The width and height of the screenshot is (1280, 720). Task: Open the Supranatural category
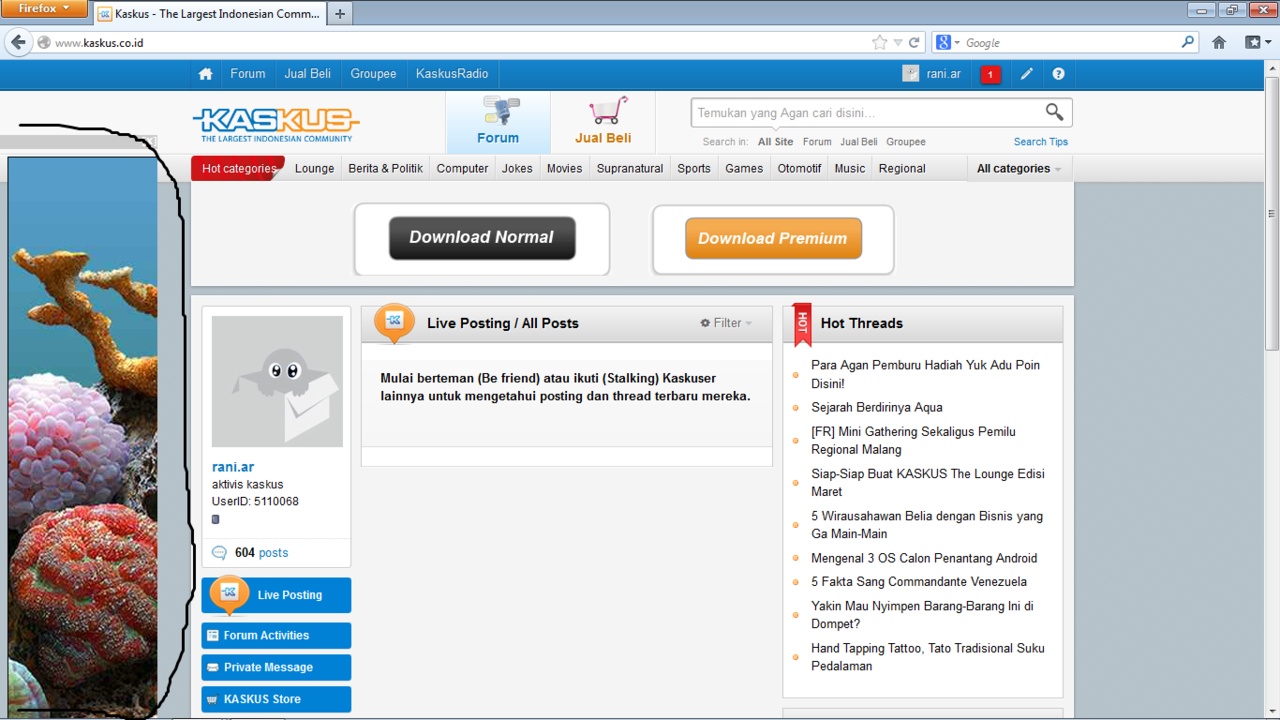[x=630, y=168]
